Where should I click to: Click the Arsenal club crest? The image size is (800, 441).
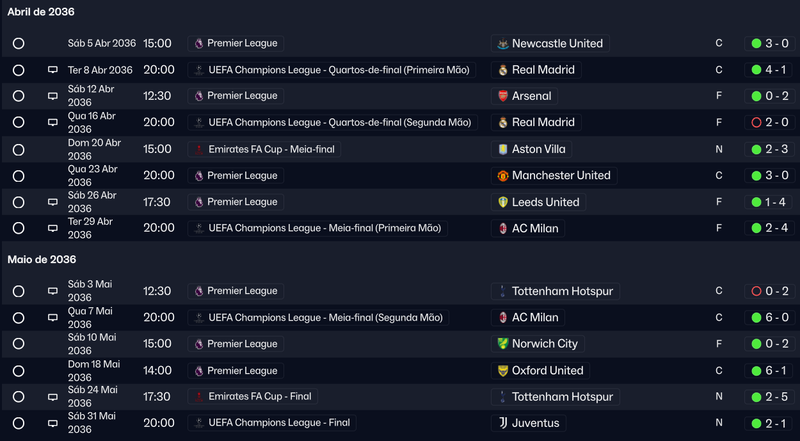503,96
